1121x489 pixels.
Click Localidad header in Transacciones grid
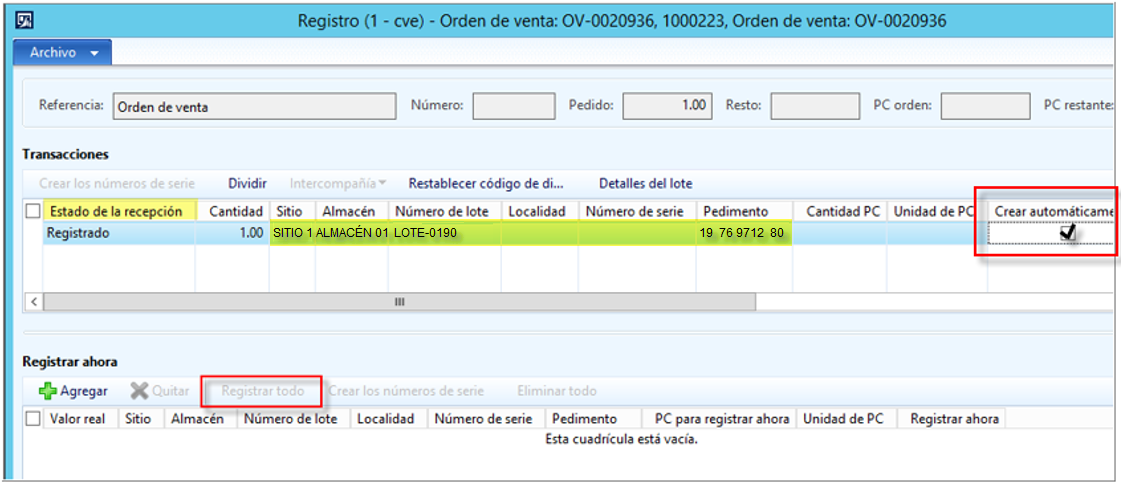click(539, 211)
